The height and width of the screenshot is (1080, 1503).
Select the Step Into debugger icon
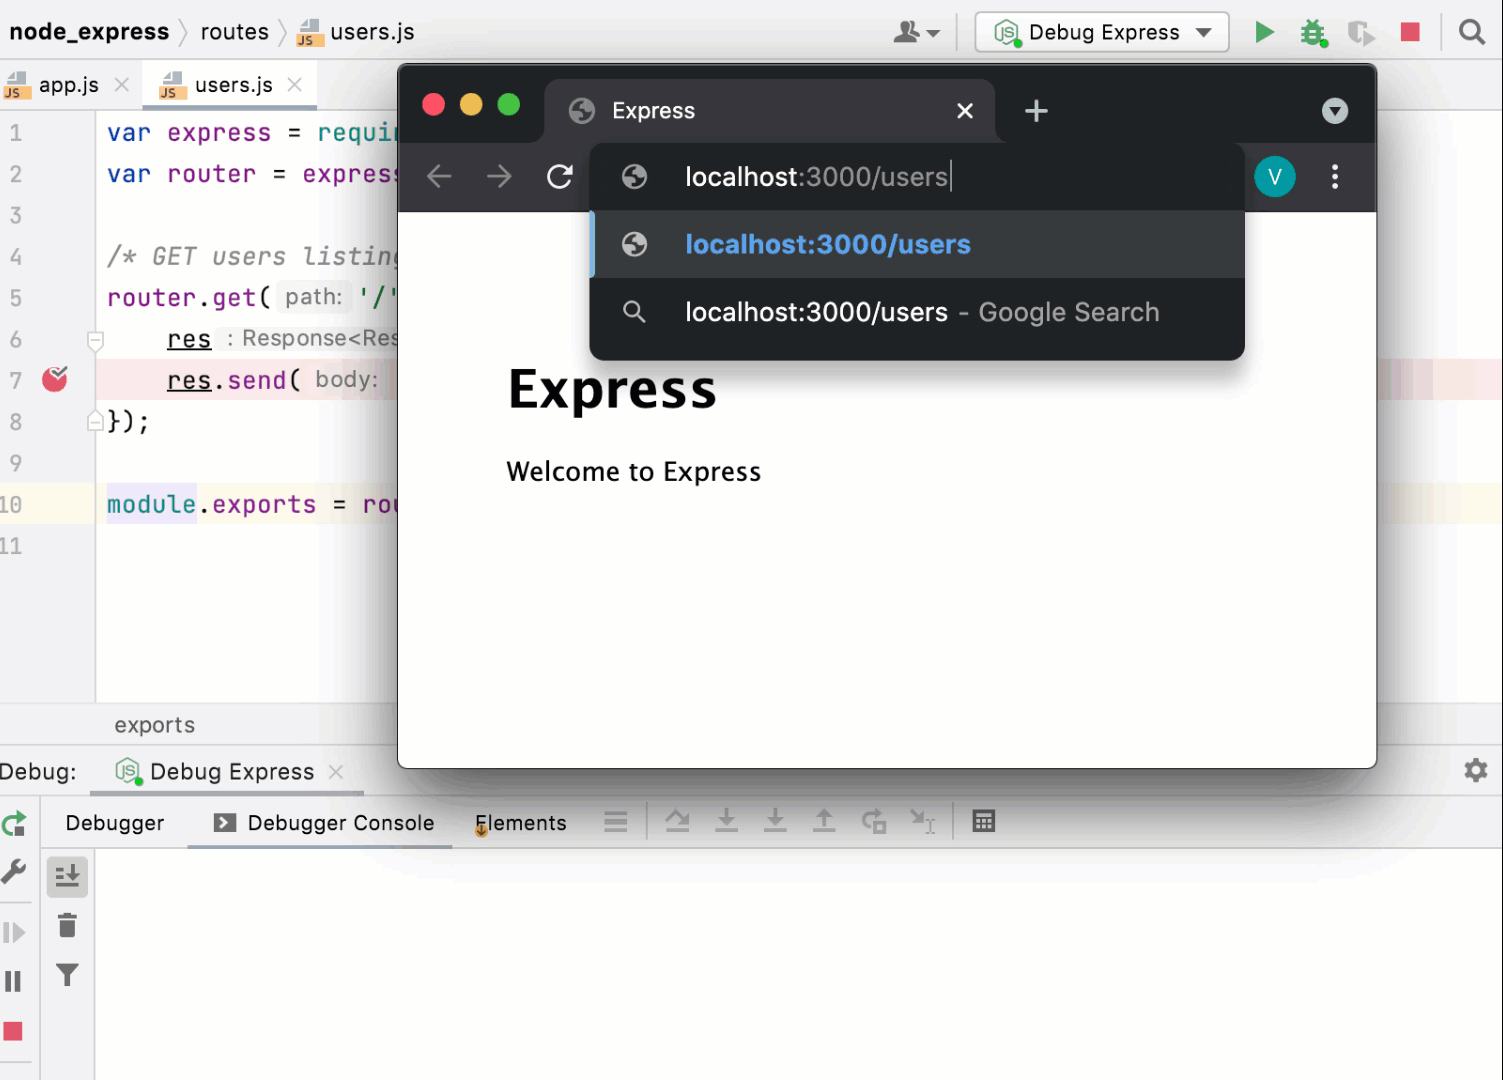coord(727,821)
